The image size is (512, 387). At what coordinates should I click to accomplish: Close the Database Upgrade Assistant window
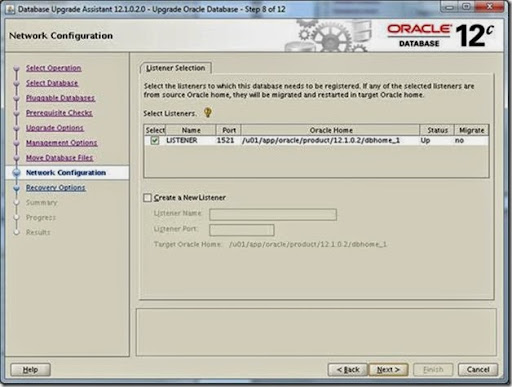(x=490, y=7)
